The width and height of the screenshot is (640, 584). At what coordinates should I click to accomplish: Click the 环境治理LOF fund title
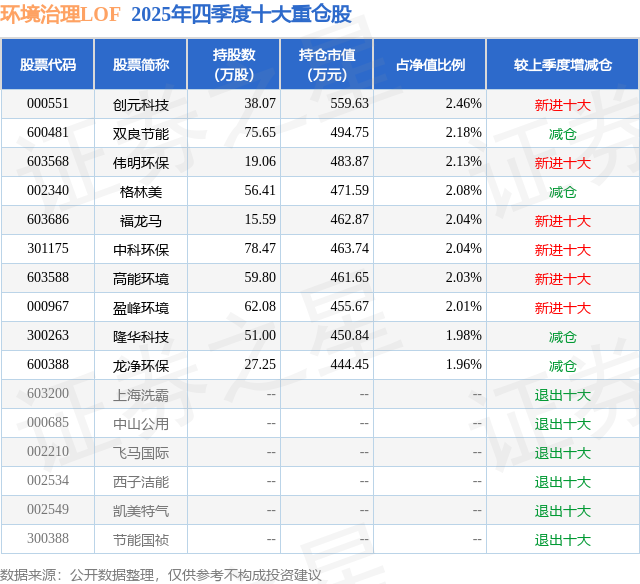60,15
